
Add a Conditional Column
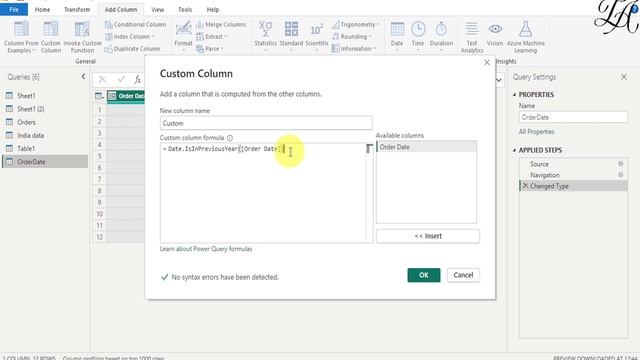click(x=135, y=24)
